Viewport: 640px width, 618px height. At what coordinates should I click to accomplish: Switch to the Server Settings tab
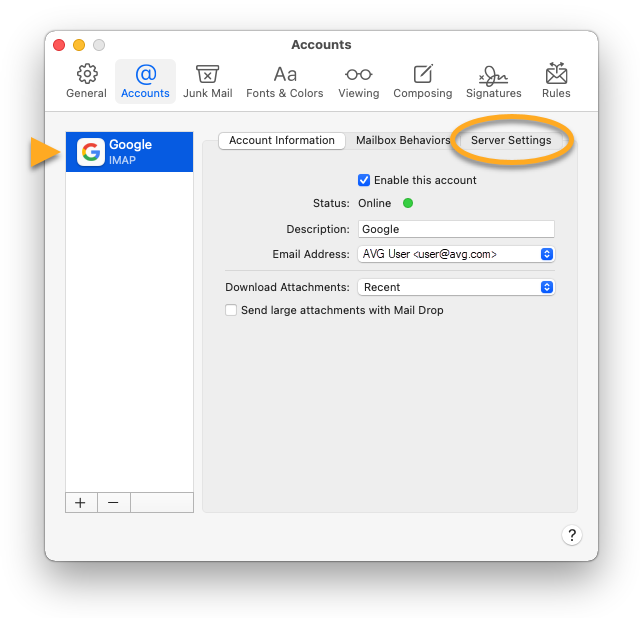click(x=511, y=140)
